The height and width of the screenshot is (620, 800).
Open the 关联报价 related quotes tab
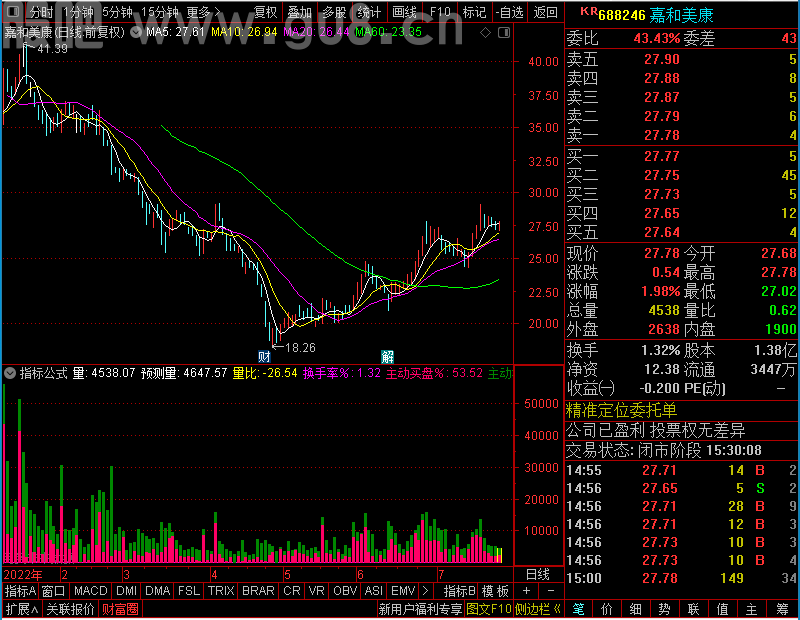70,609
